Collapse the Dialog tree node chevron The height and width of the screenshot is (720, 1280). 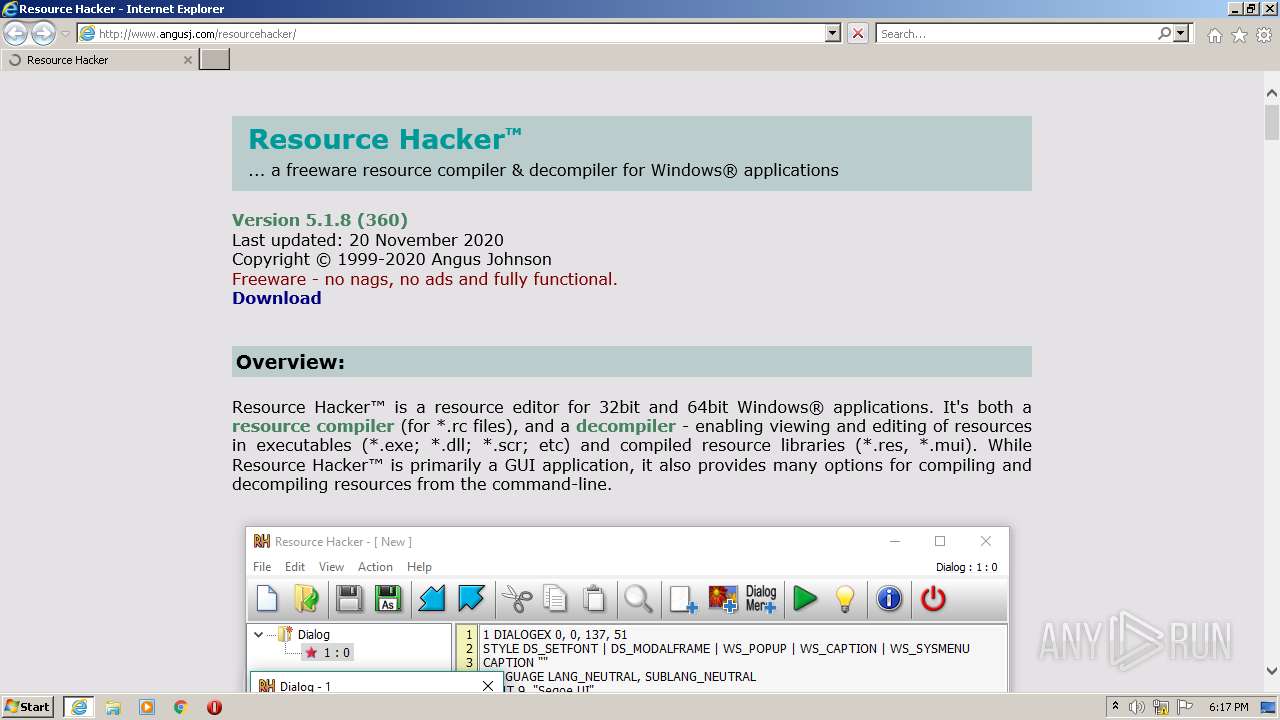[259, 634]
